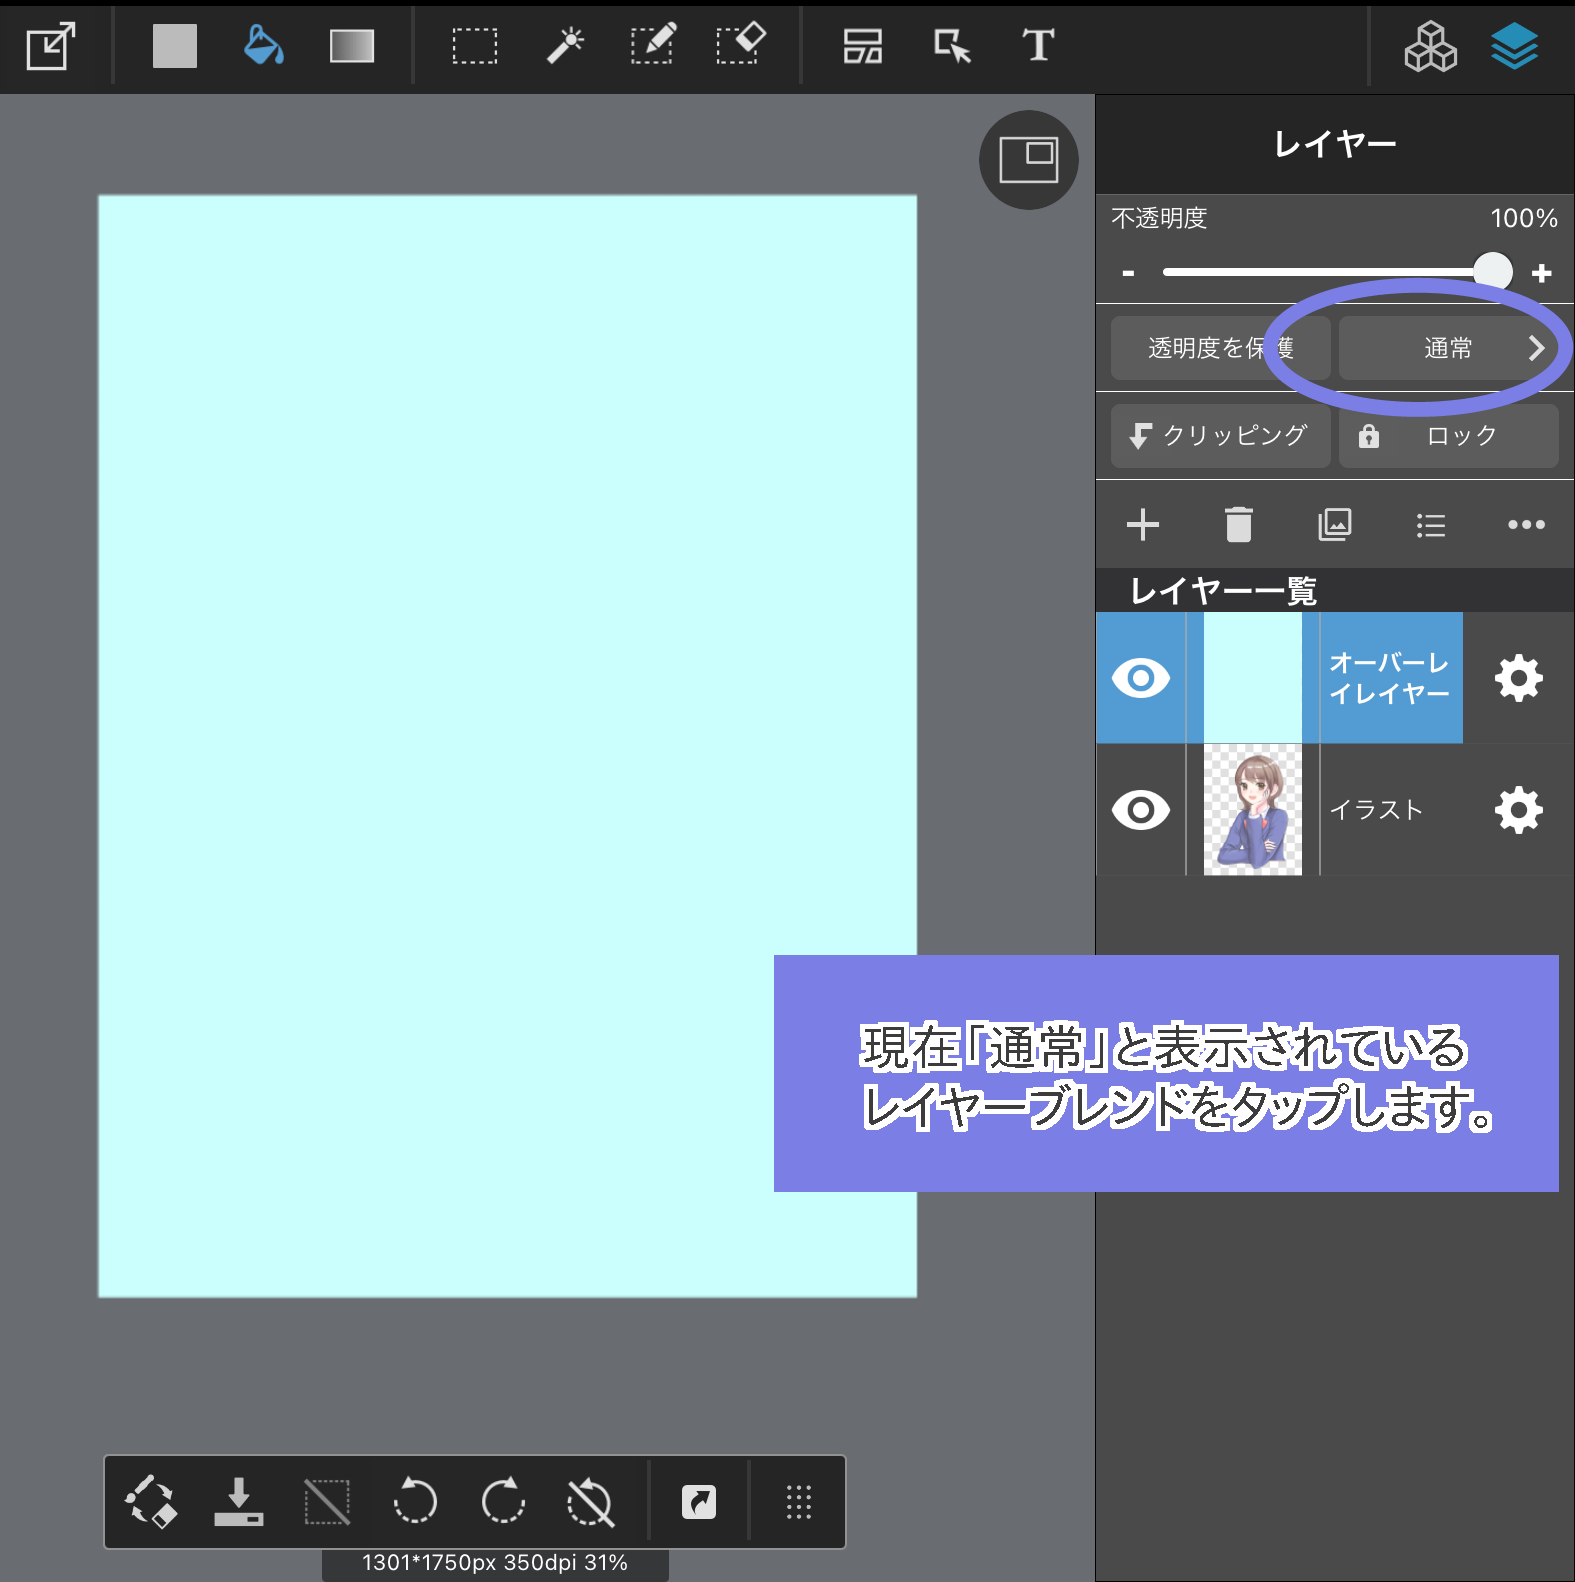Open the 通常 blend mode dropdown
Image resolution: width=1575 pixels, height=1582 pixels.
pos(1447,348)
